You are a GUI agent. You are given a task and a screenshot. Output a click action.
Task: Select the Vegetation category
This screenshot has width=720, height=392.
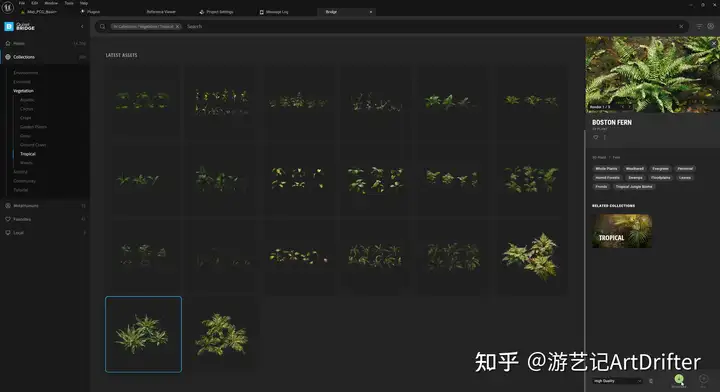23,91
